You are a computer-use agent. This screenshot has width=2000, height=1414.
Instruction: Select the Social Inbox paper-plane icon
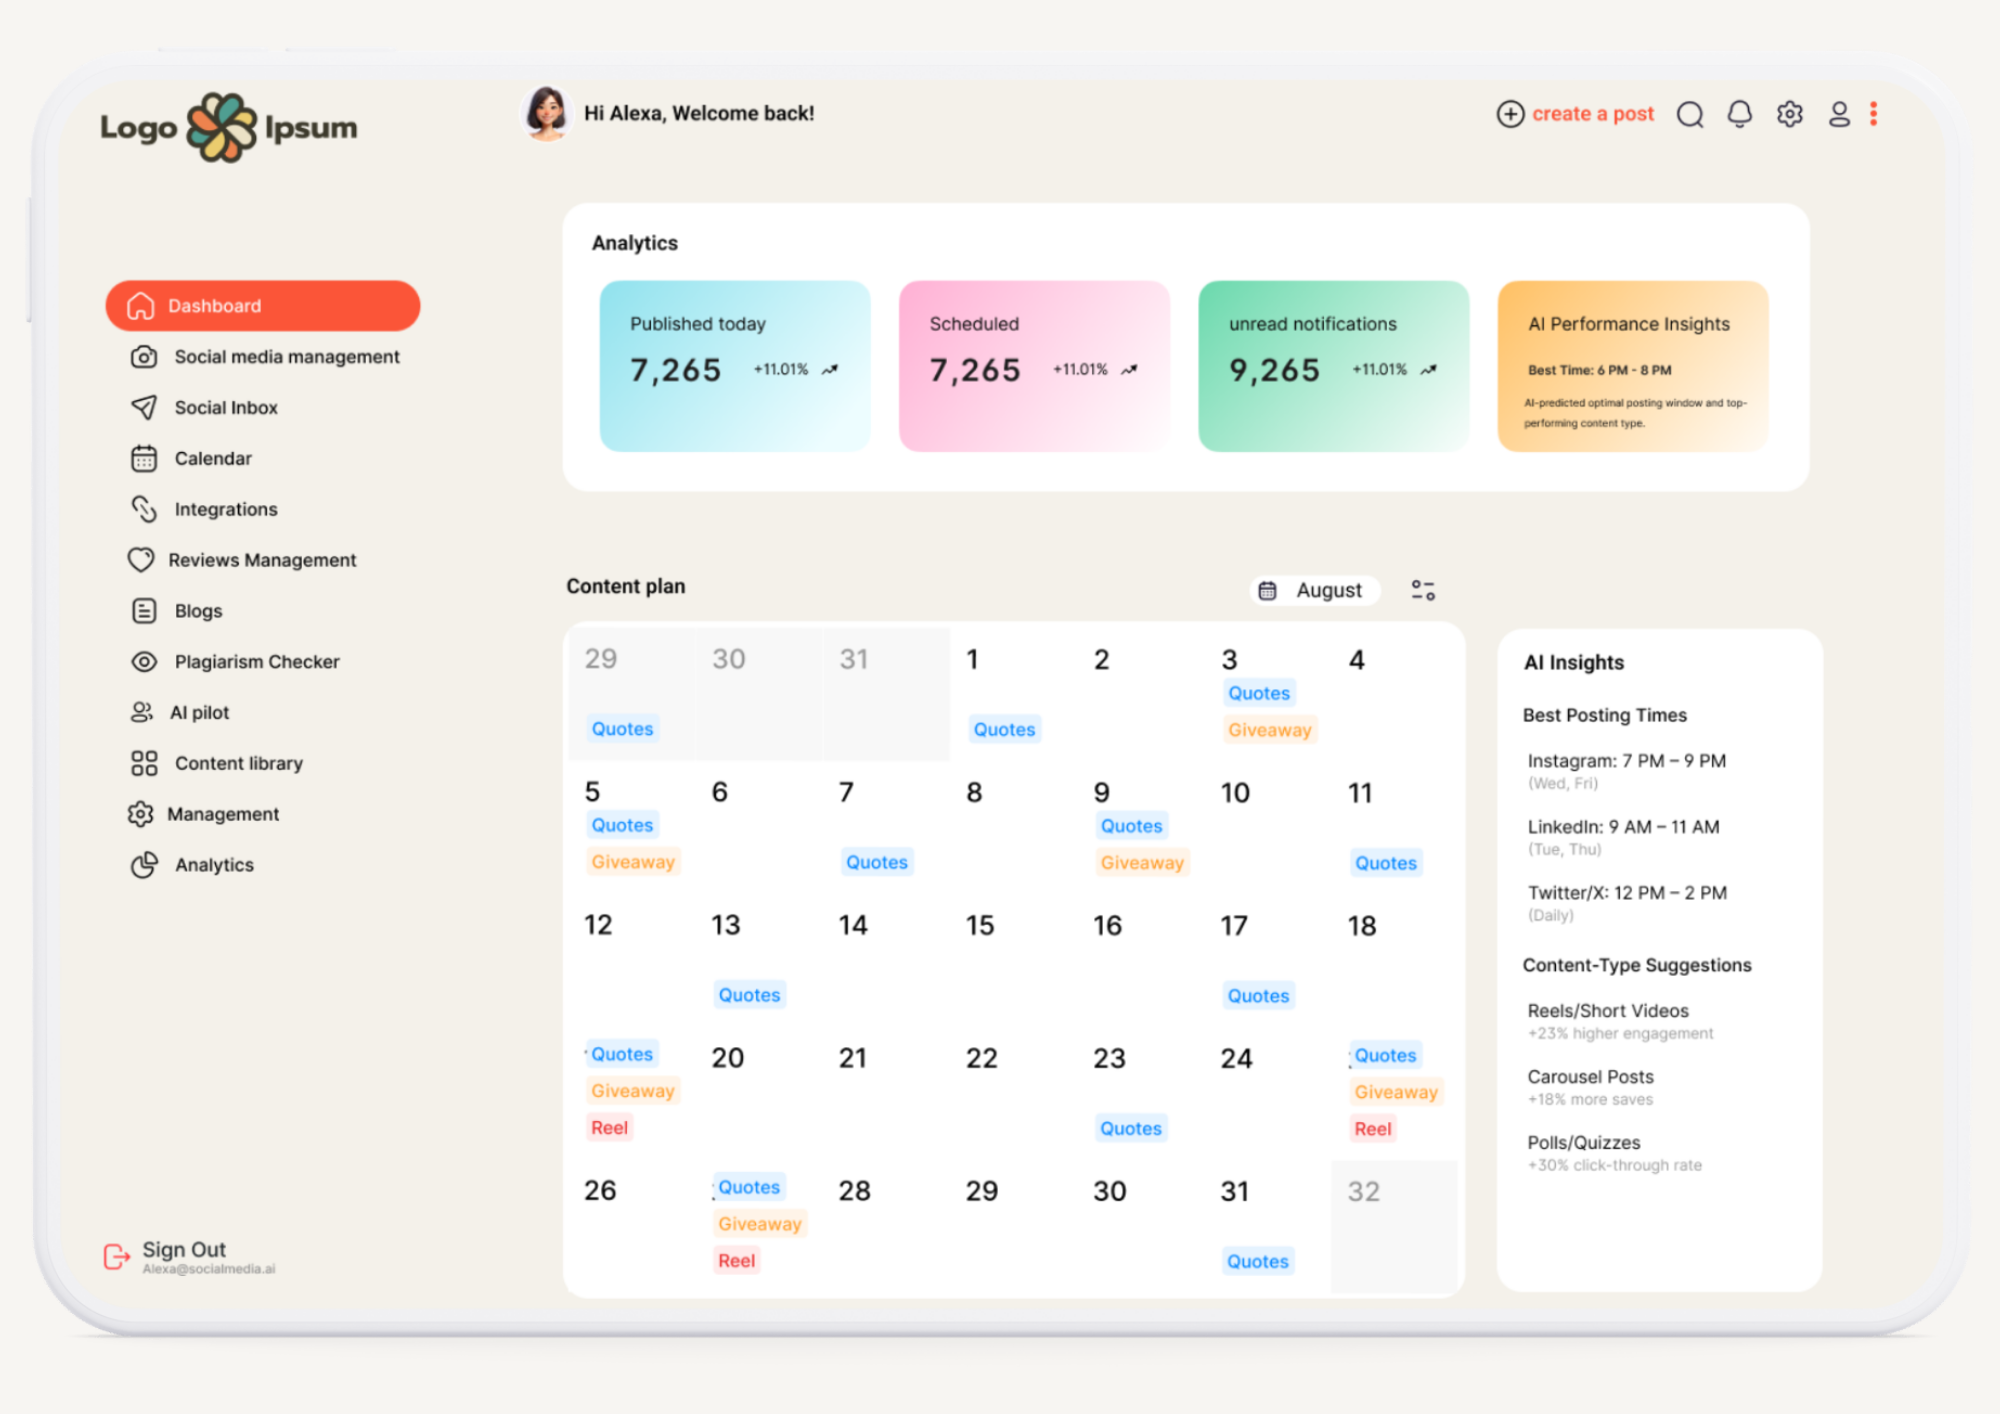pyautogui.click(x=144, y=407)
